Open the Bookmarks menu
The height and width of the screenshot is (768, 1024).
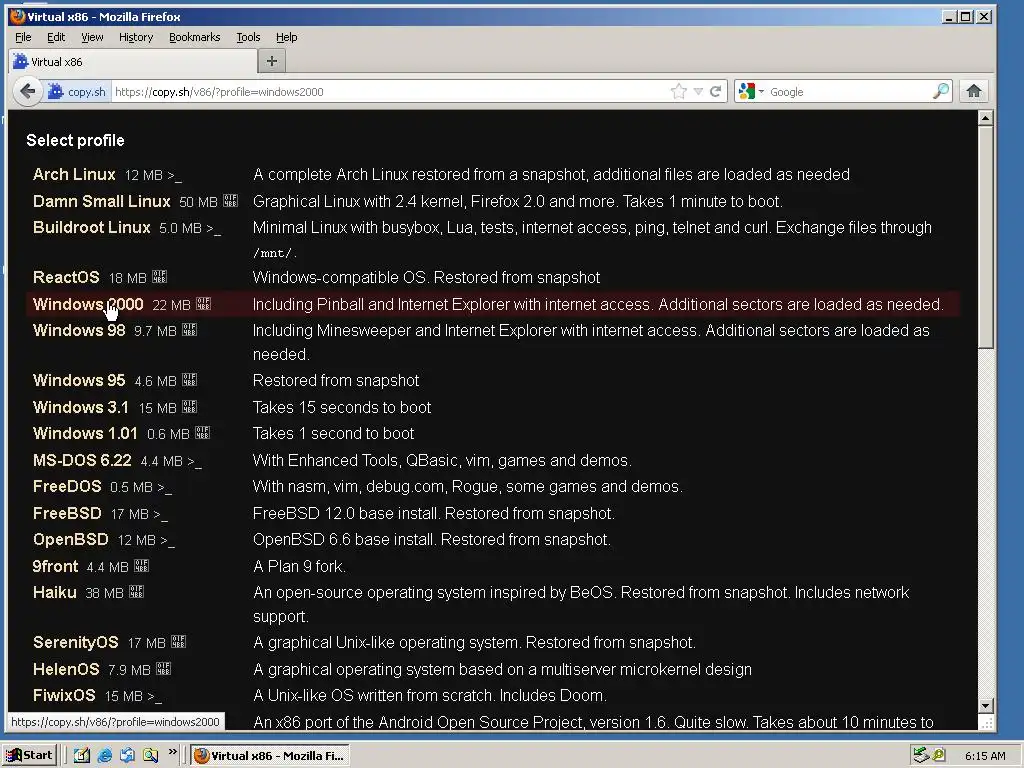(x=195, y=37)
